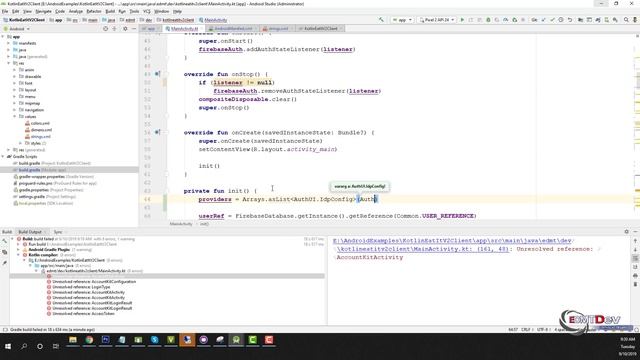Collapse the res folder

click(x=9, y=63)
